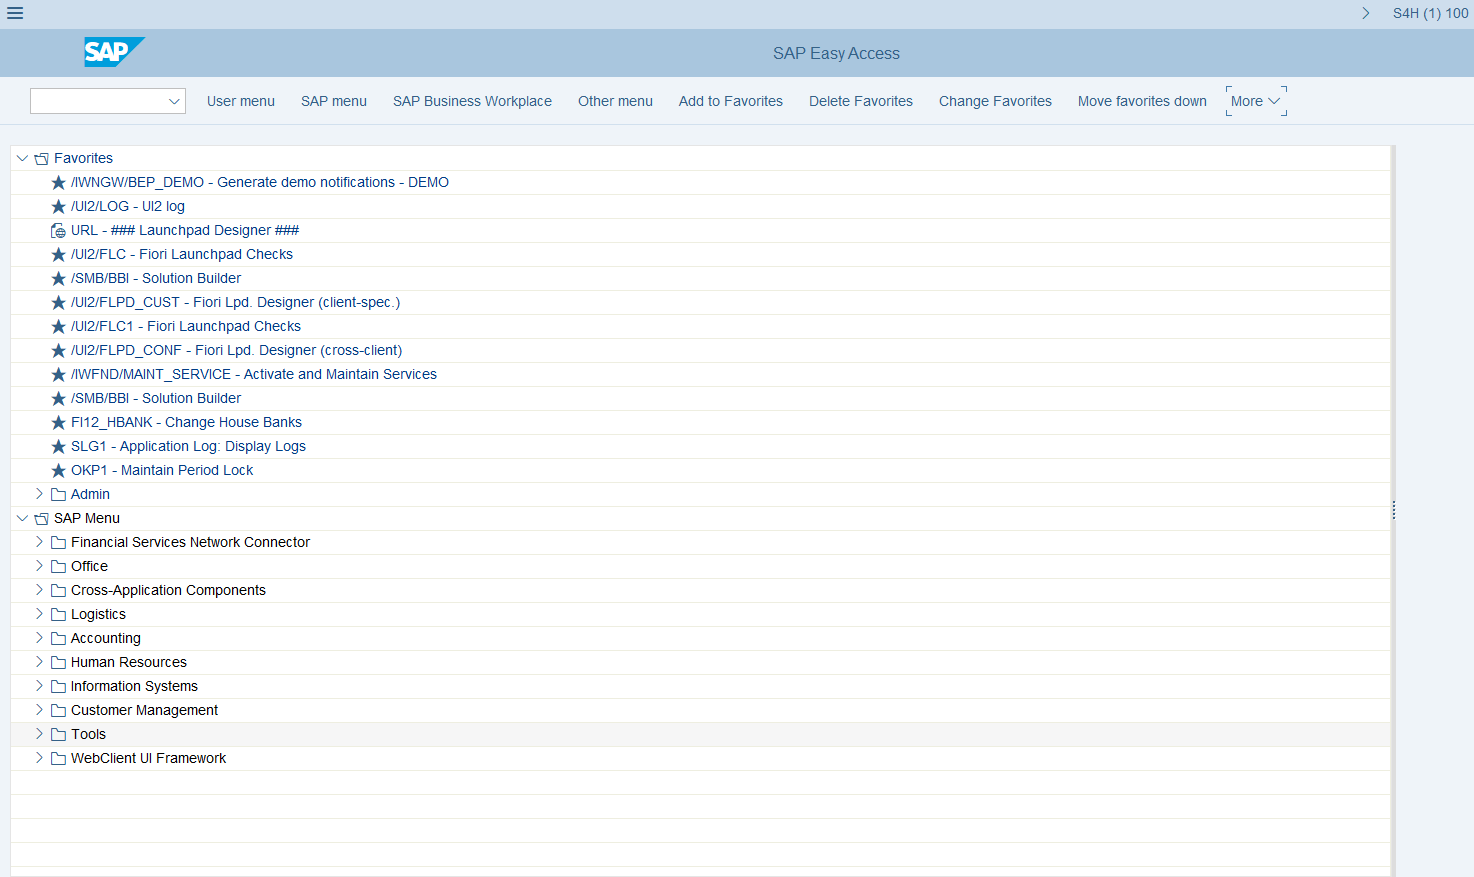Open /UI2/LOG - UI2 log entry
Image resolution: width=1474 pixels, height=877 pixels.
pyautogui.click(x=128, y=207)
